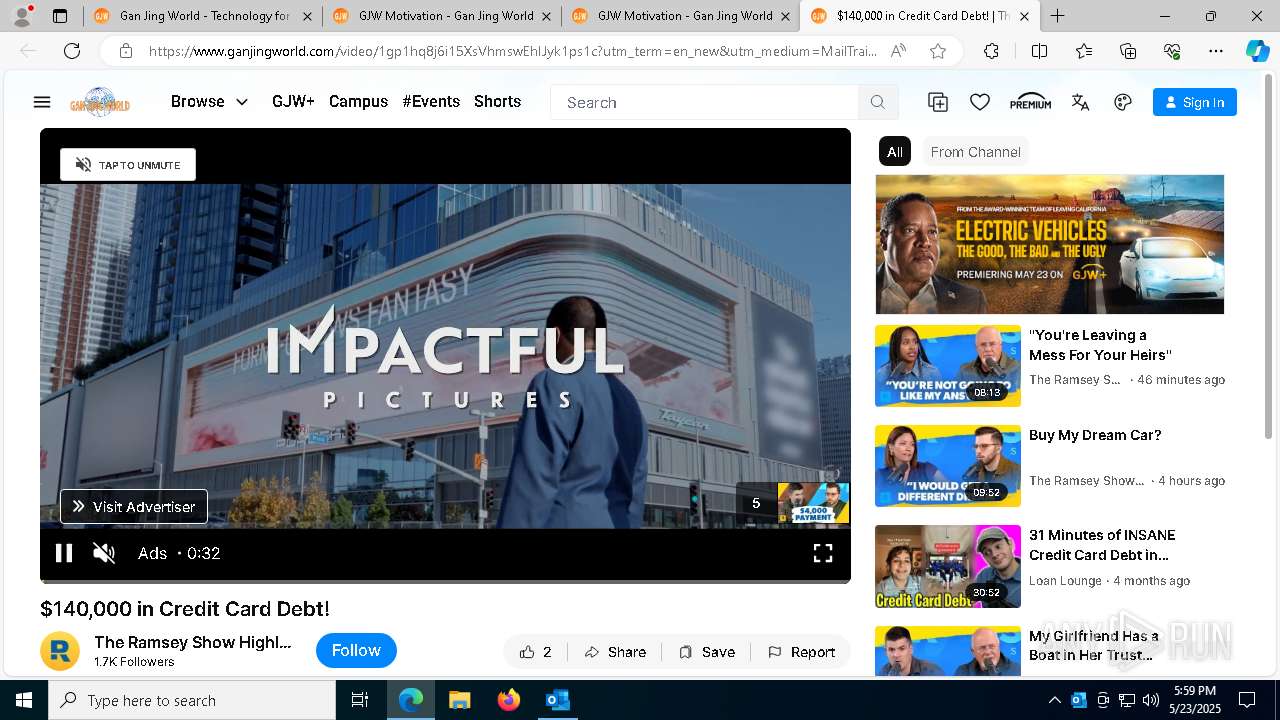Expand the Browse dropdown

point(209,102)
